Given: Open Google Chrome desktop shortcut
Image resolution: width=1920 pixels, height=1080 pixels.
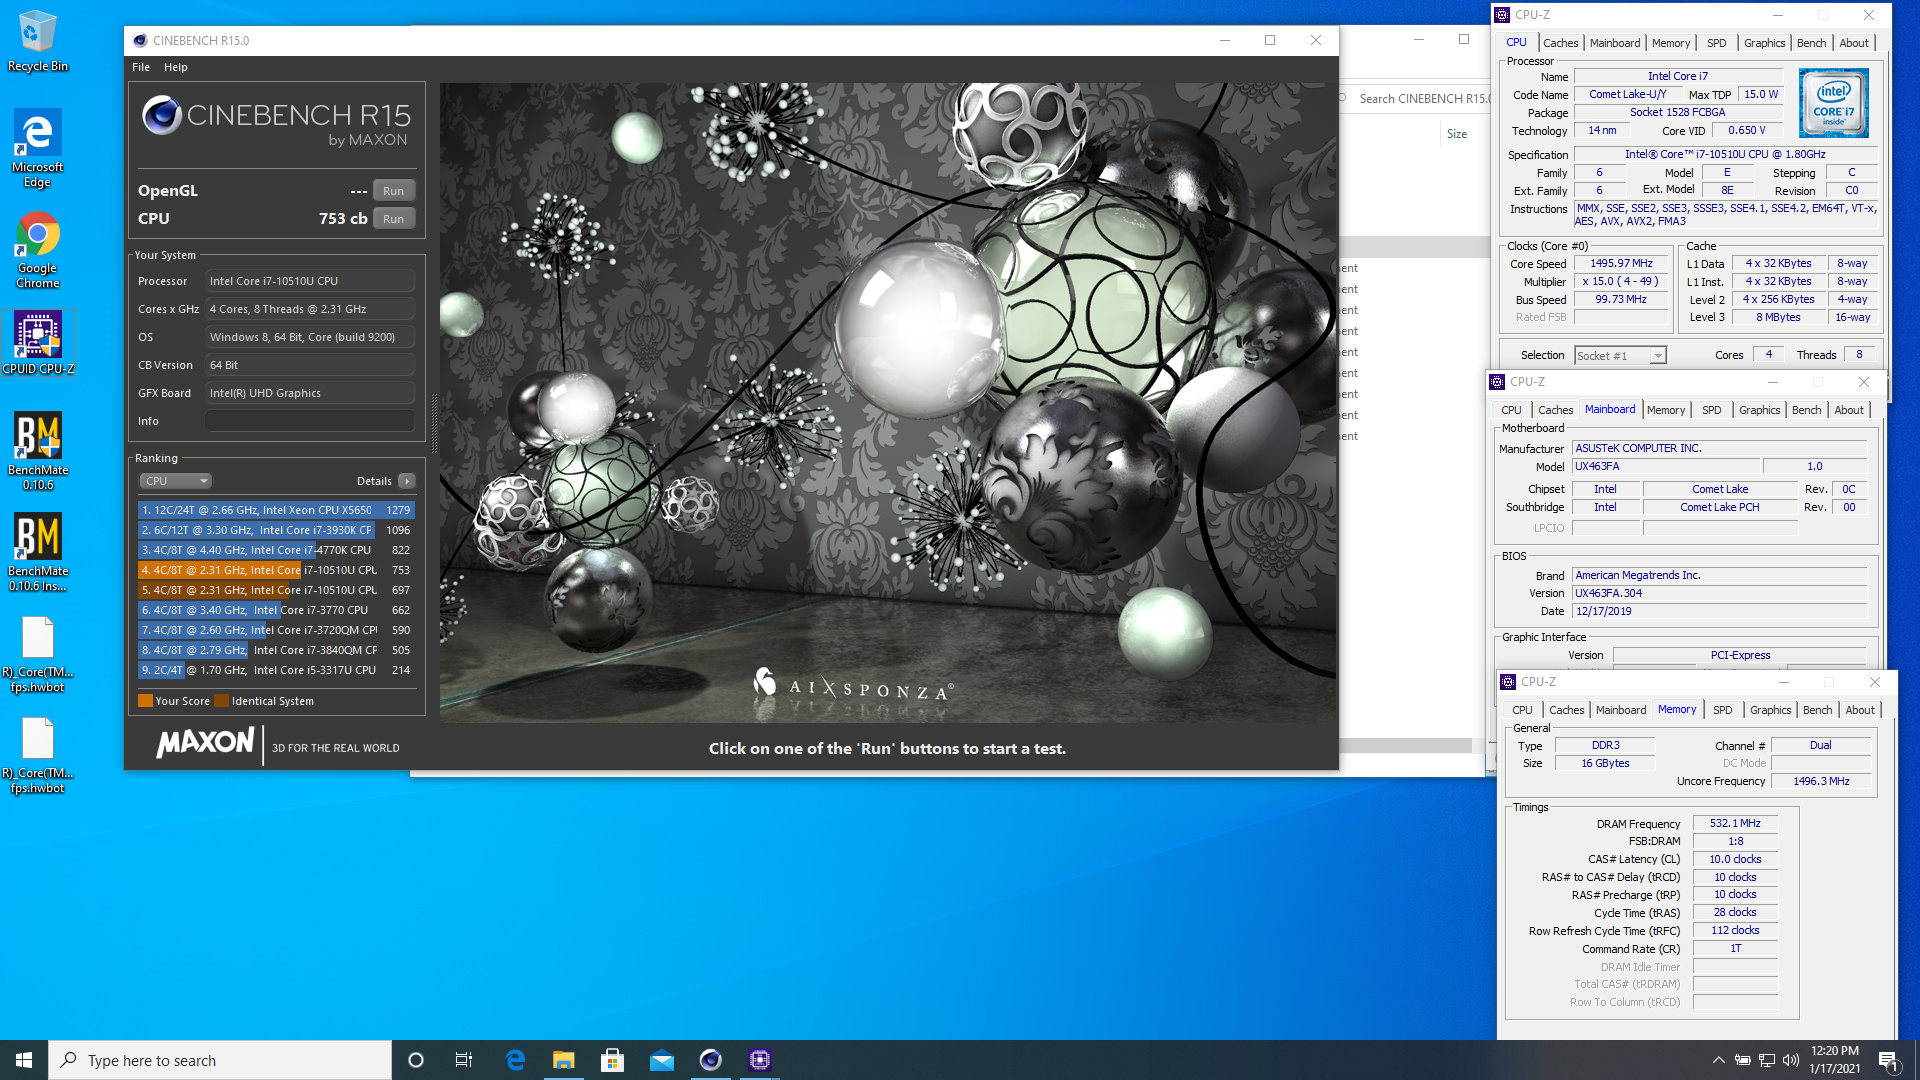Looking at the screenshot, I should [37, 250].
